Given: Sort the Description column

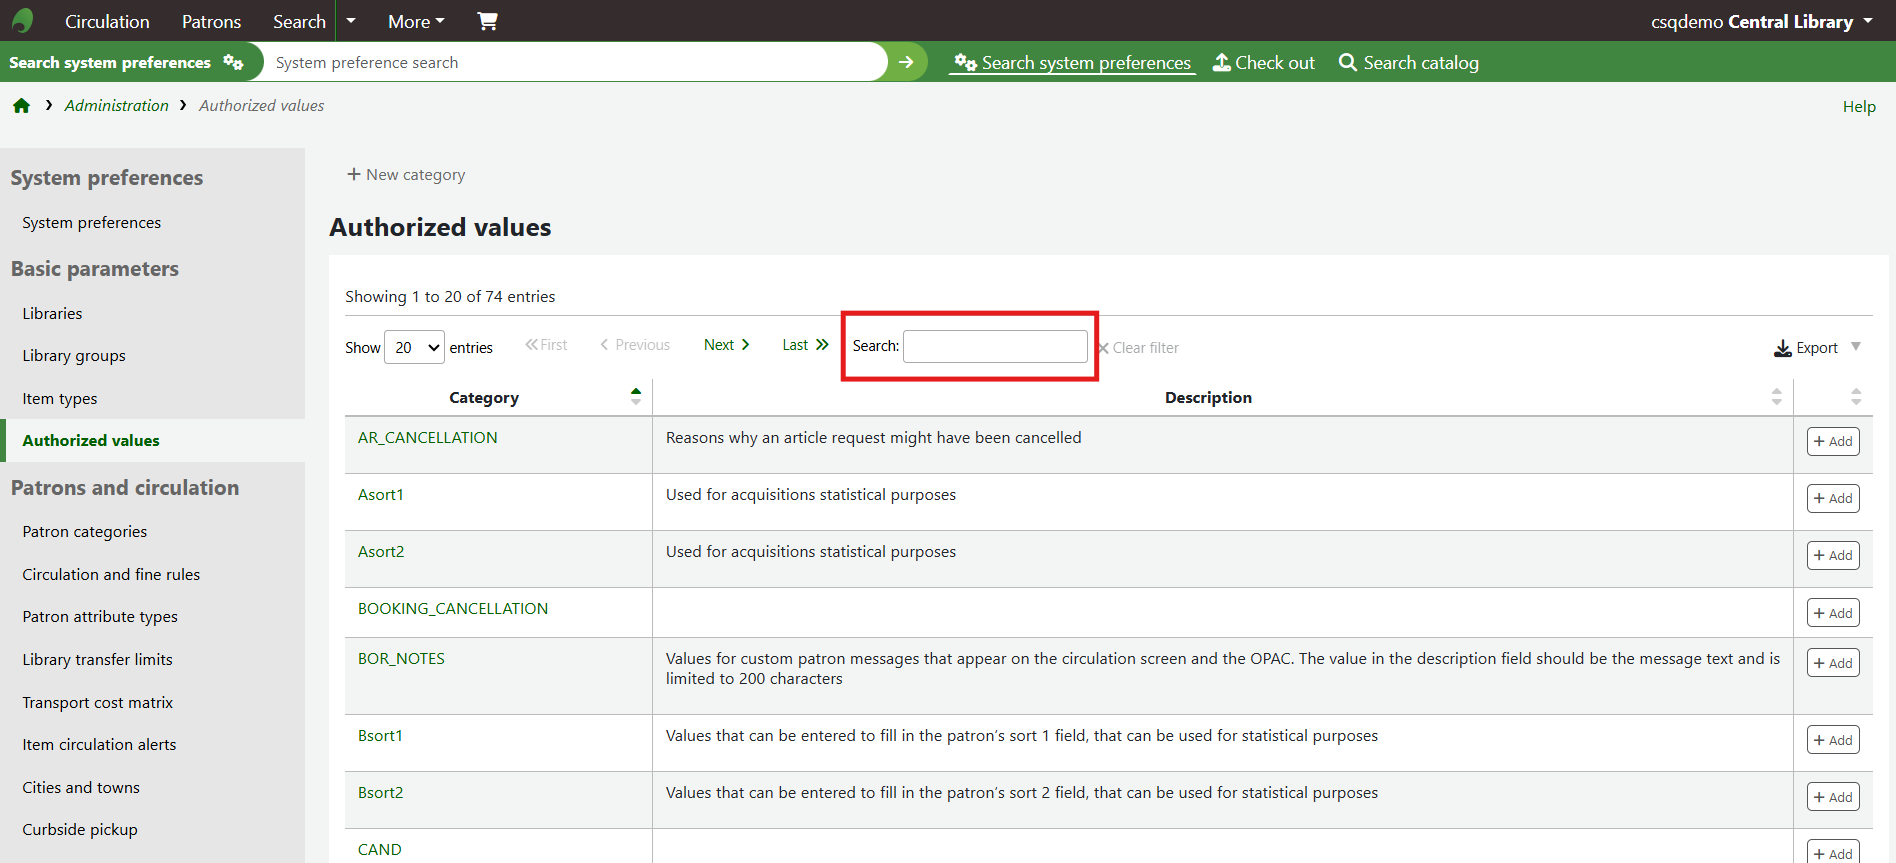Looking at the screenshot, I should click(1776, 397).
